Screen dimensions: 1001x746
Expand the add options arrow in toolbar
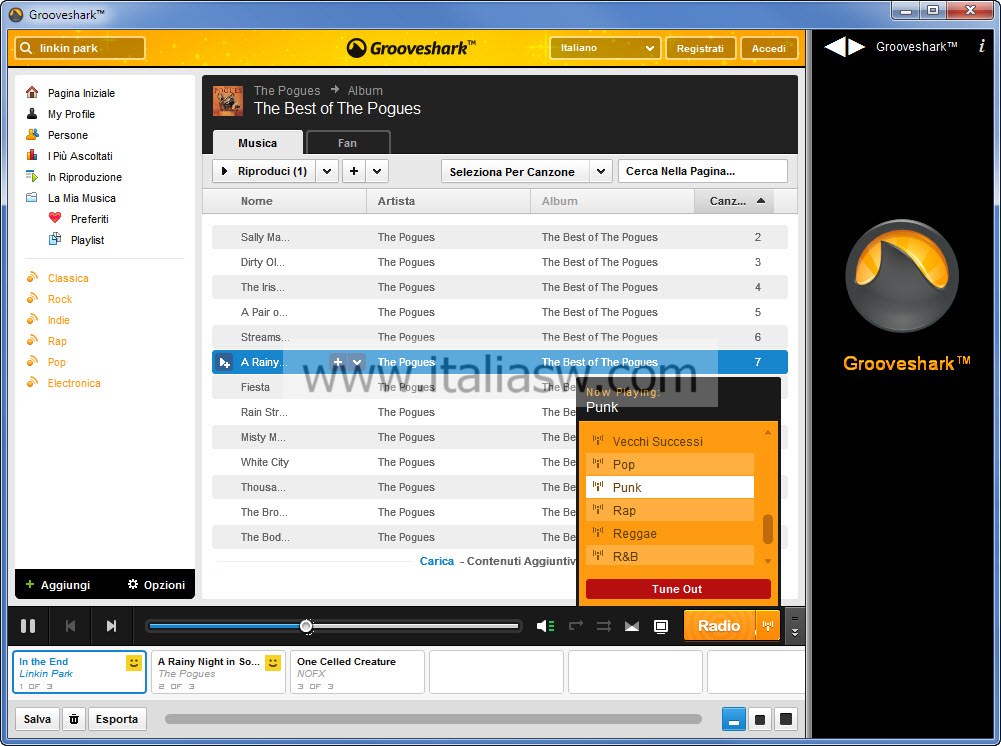[377, 171]
